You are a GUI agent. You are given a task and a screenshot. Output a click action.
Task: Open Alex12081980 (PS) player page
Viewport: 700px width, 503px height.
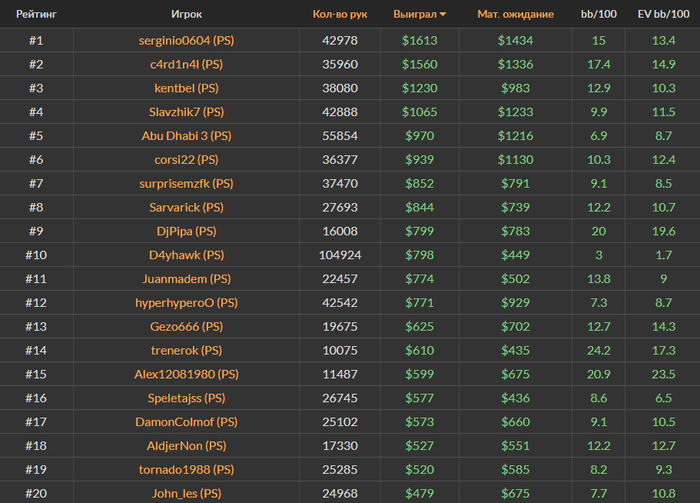[x=187, y=374]
